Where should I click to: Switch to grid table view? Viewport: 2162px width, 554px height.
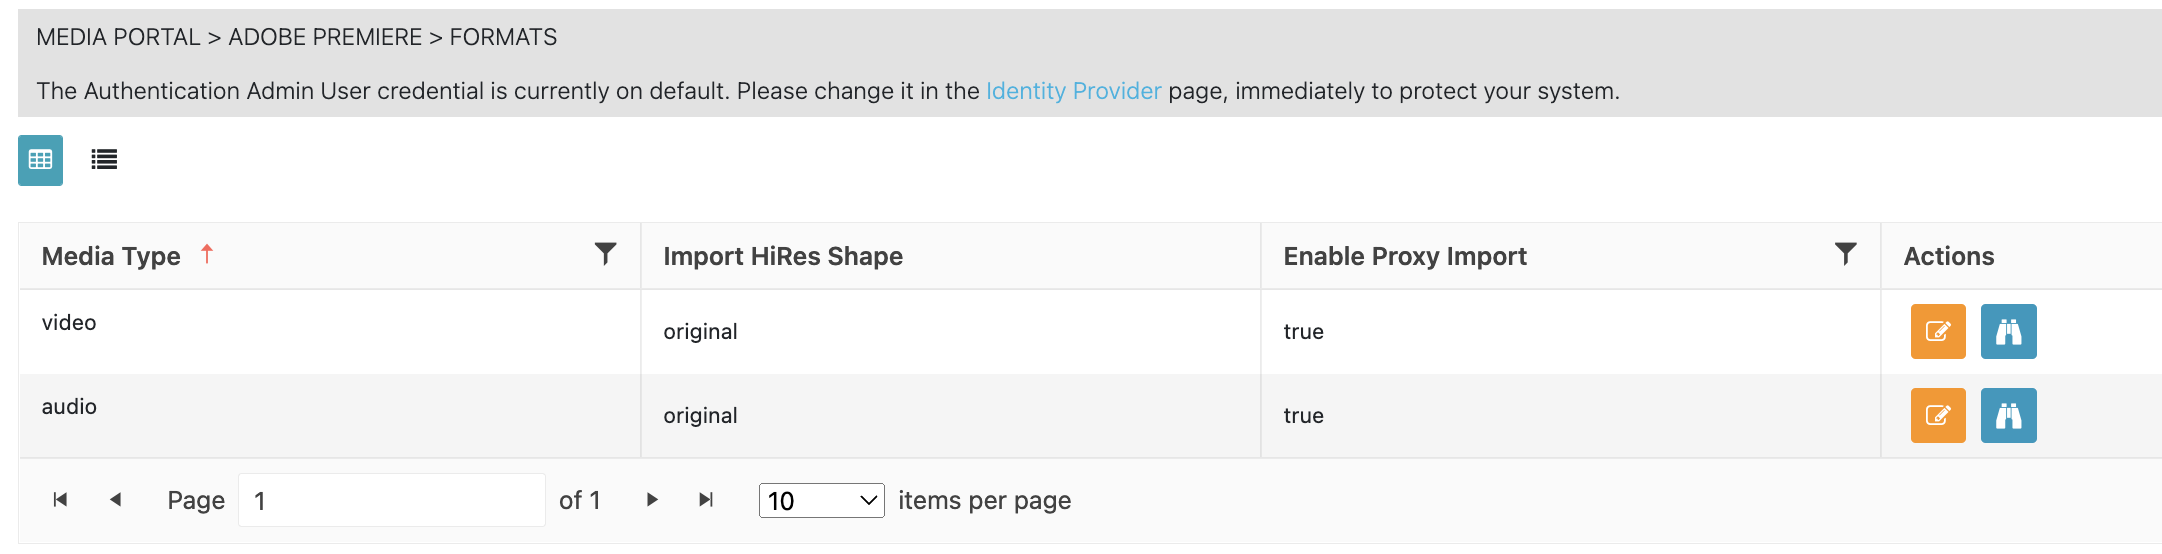click(40, 160)
